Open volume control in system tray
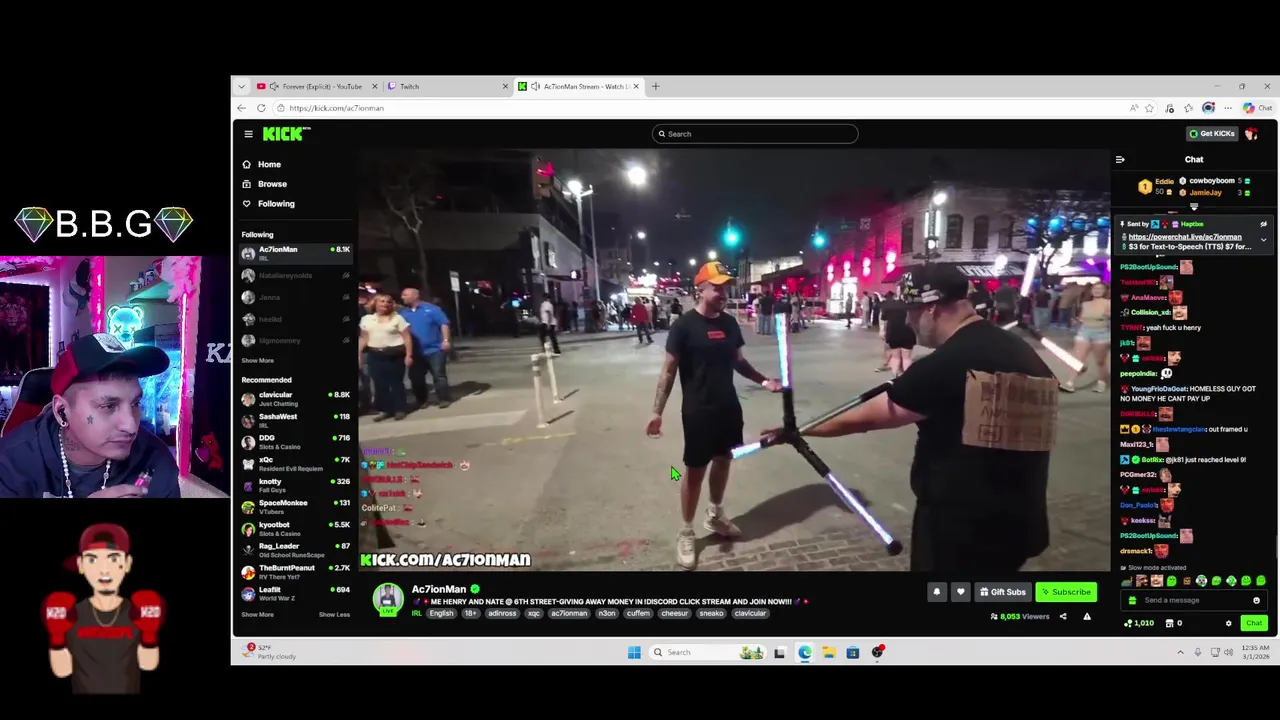1280x720 pixels. pyautogui.click(x=1229, y=653)
